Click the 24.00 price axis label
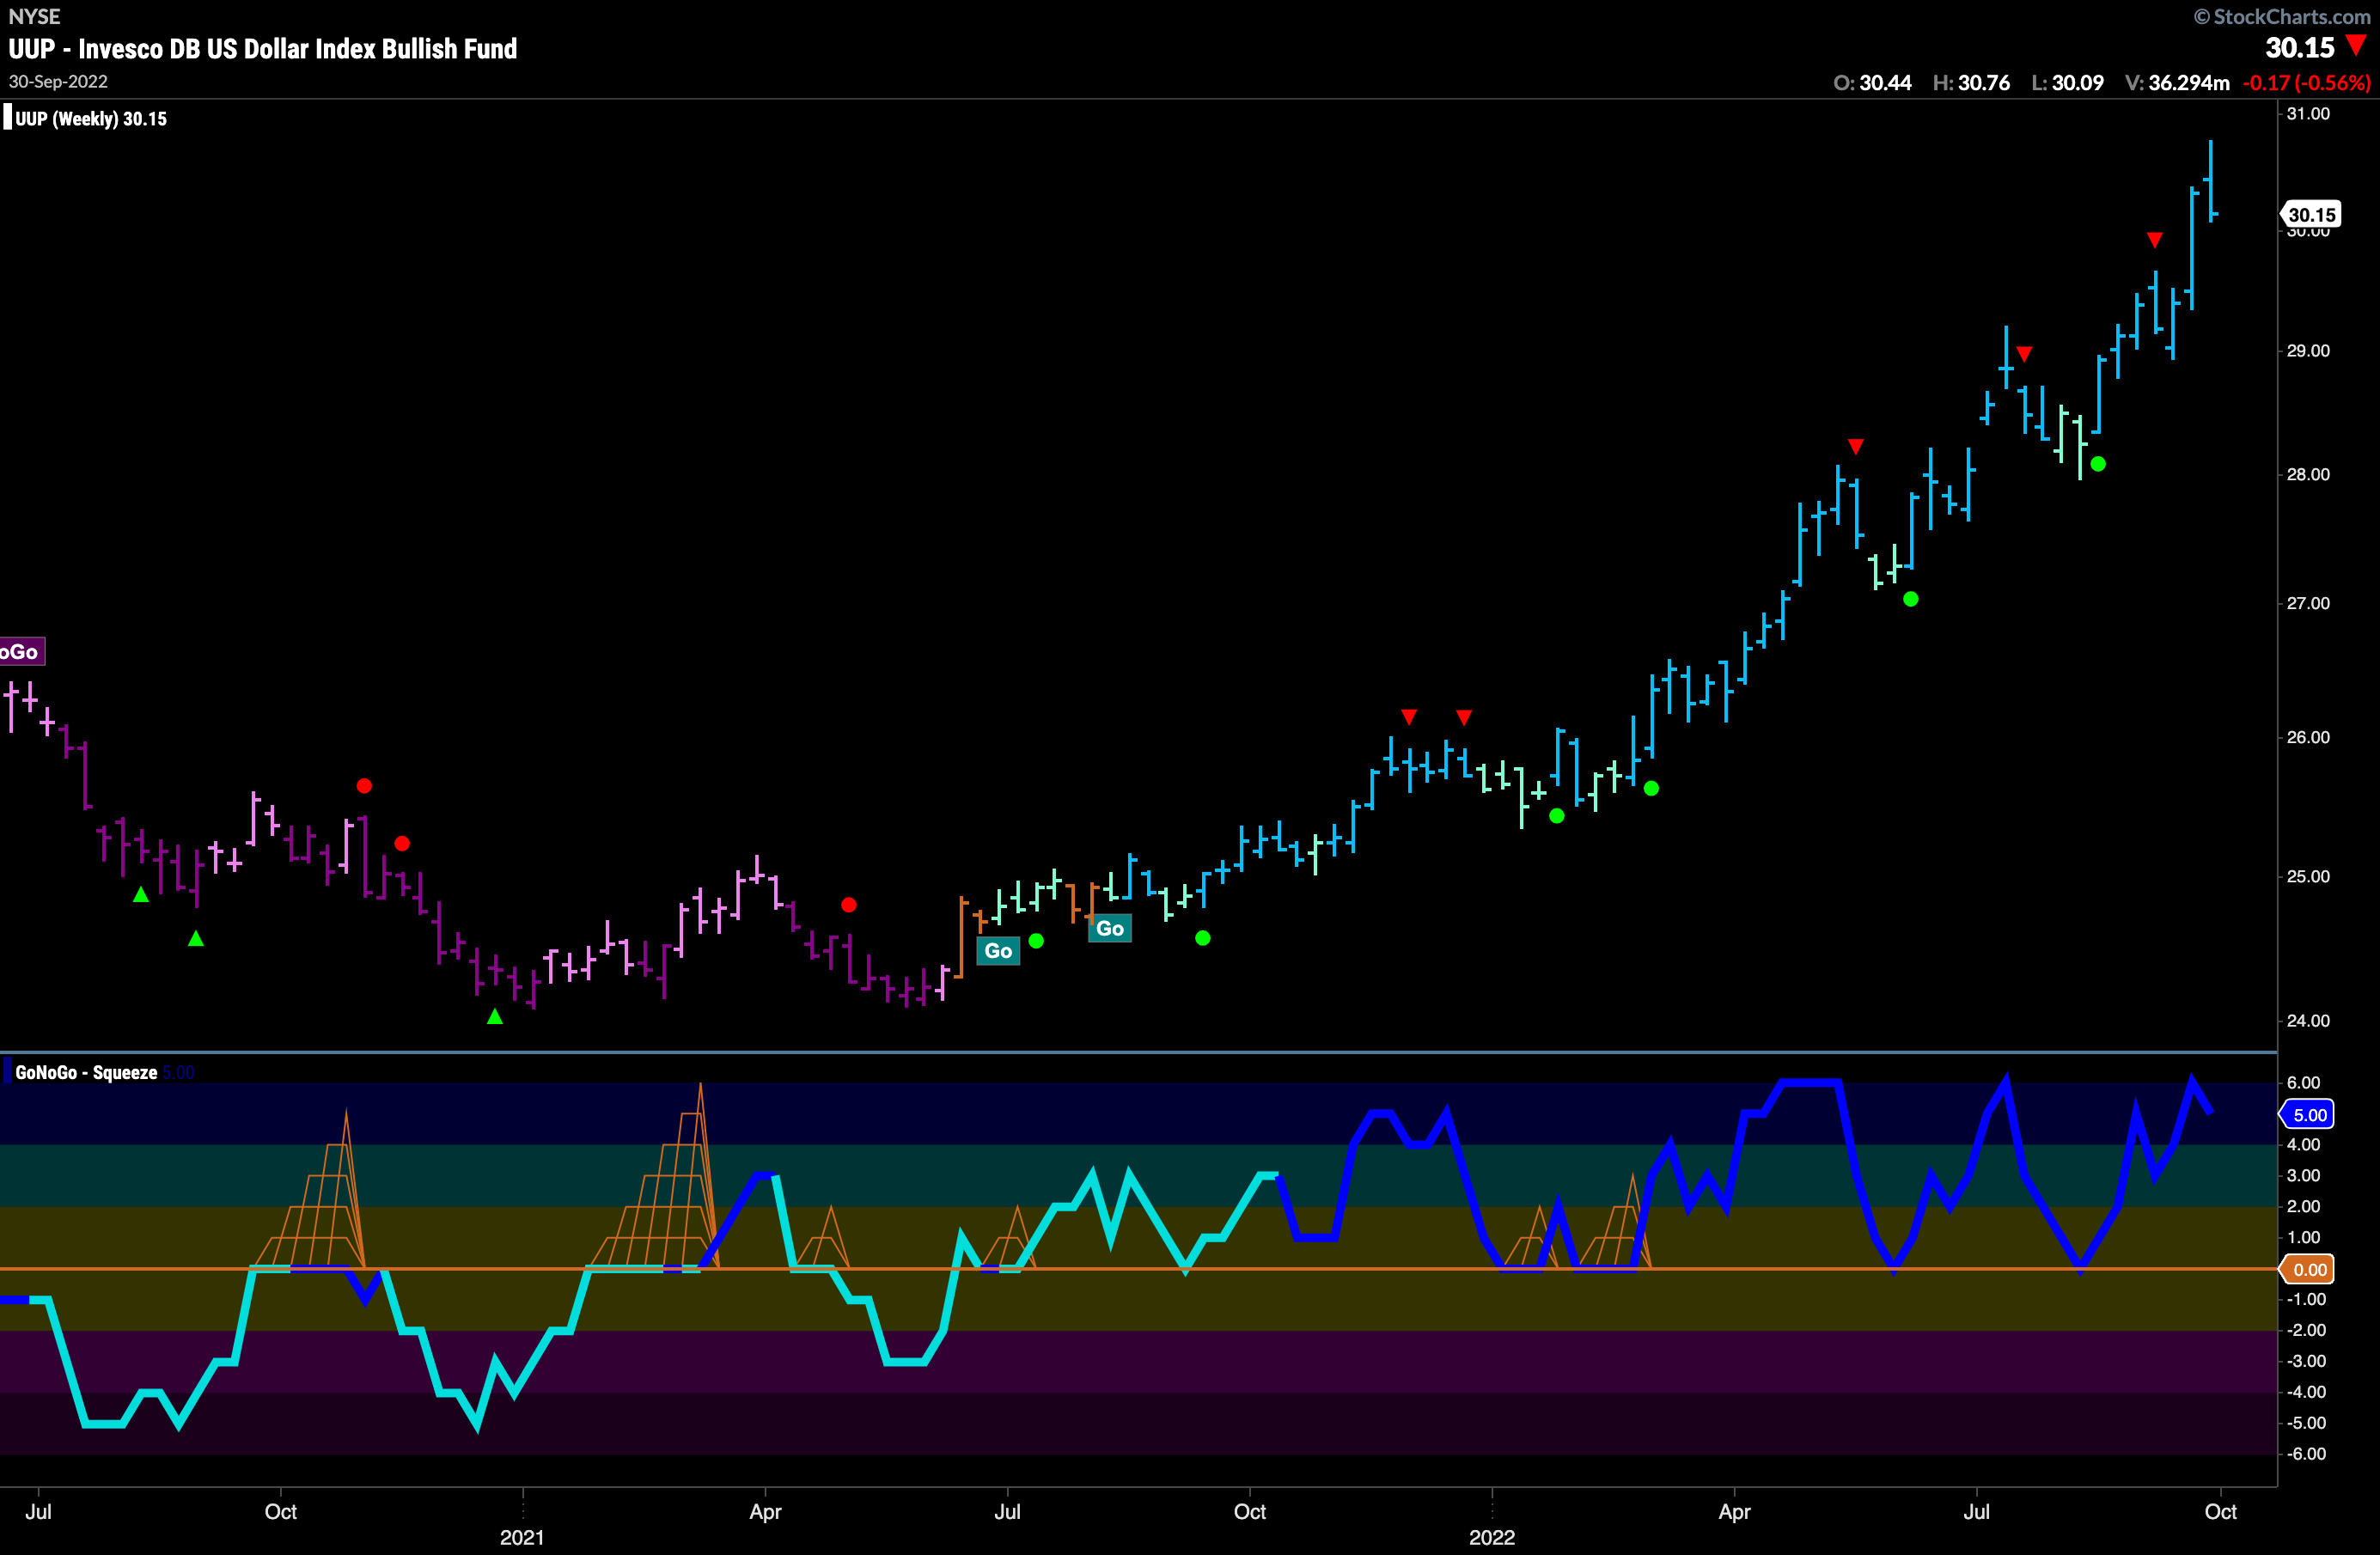Viewport: 2380px width, 1555px height. 2308,1021
